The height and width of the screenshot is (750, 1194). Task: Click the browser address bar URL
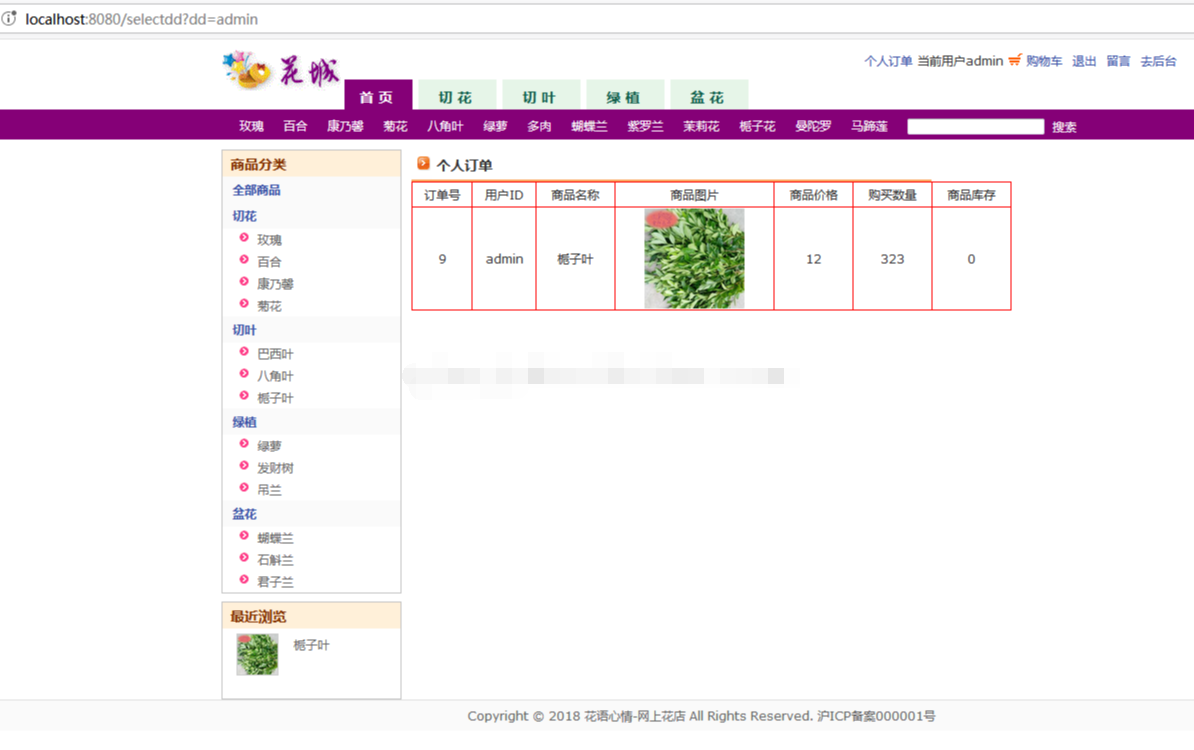(142, 19)
